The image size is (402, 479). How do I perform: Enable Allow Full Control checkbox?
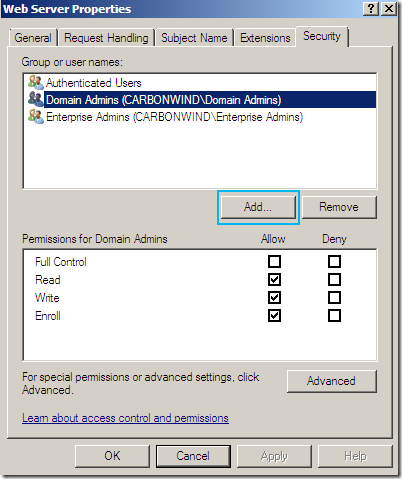(274, 262)
